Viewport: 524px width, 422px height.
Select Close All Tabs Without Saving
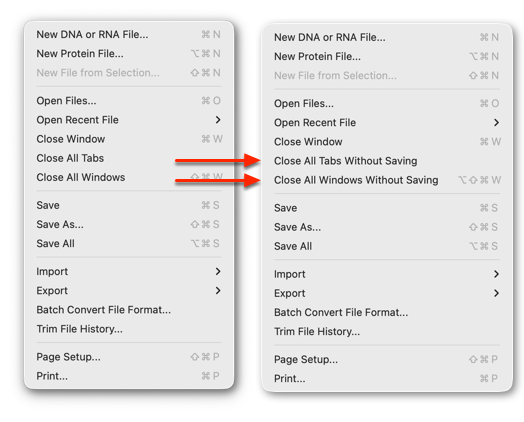coord(387,161)
